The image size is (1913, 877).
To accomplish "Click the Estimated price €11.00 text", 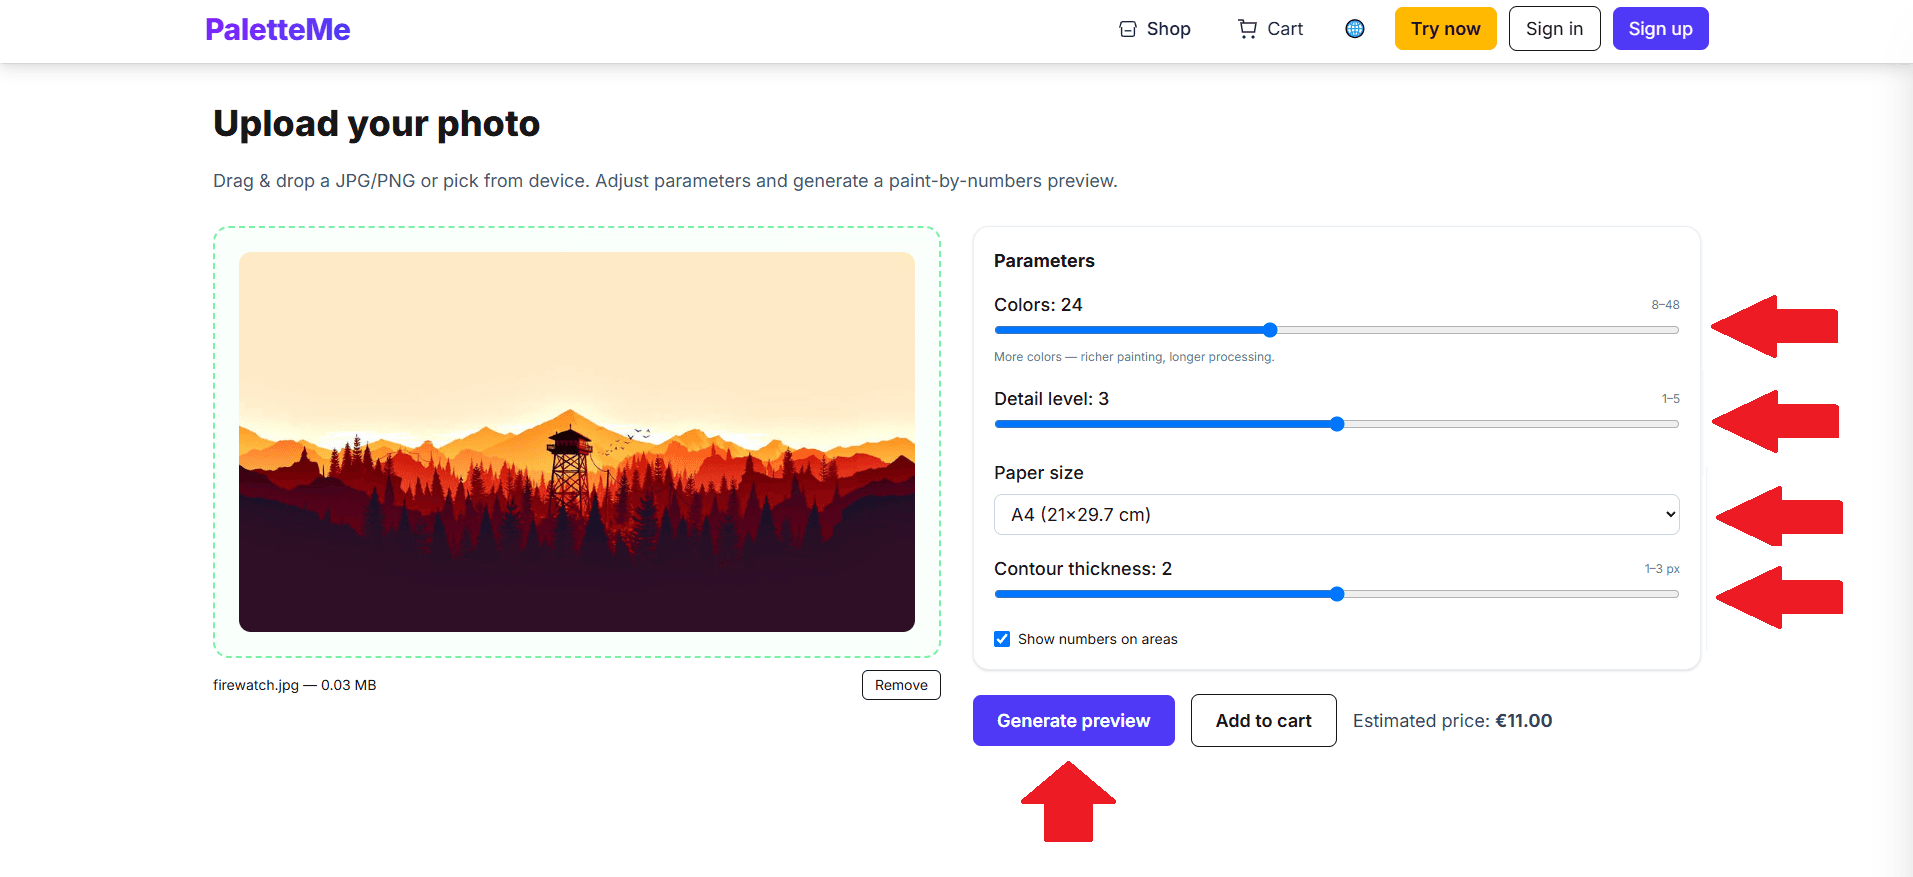I will tap(1453, 721).
